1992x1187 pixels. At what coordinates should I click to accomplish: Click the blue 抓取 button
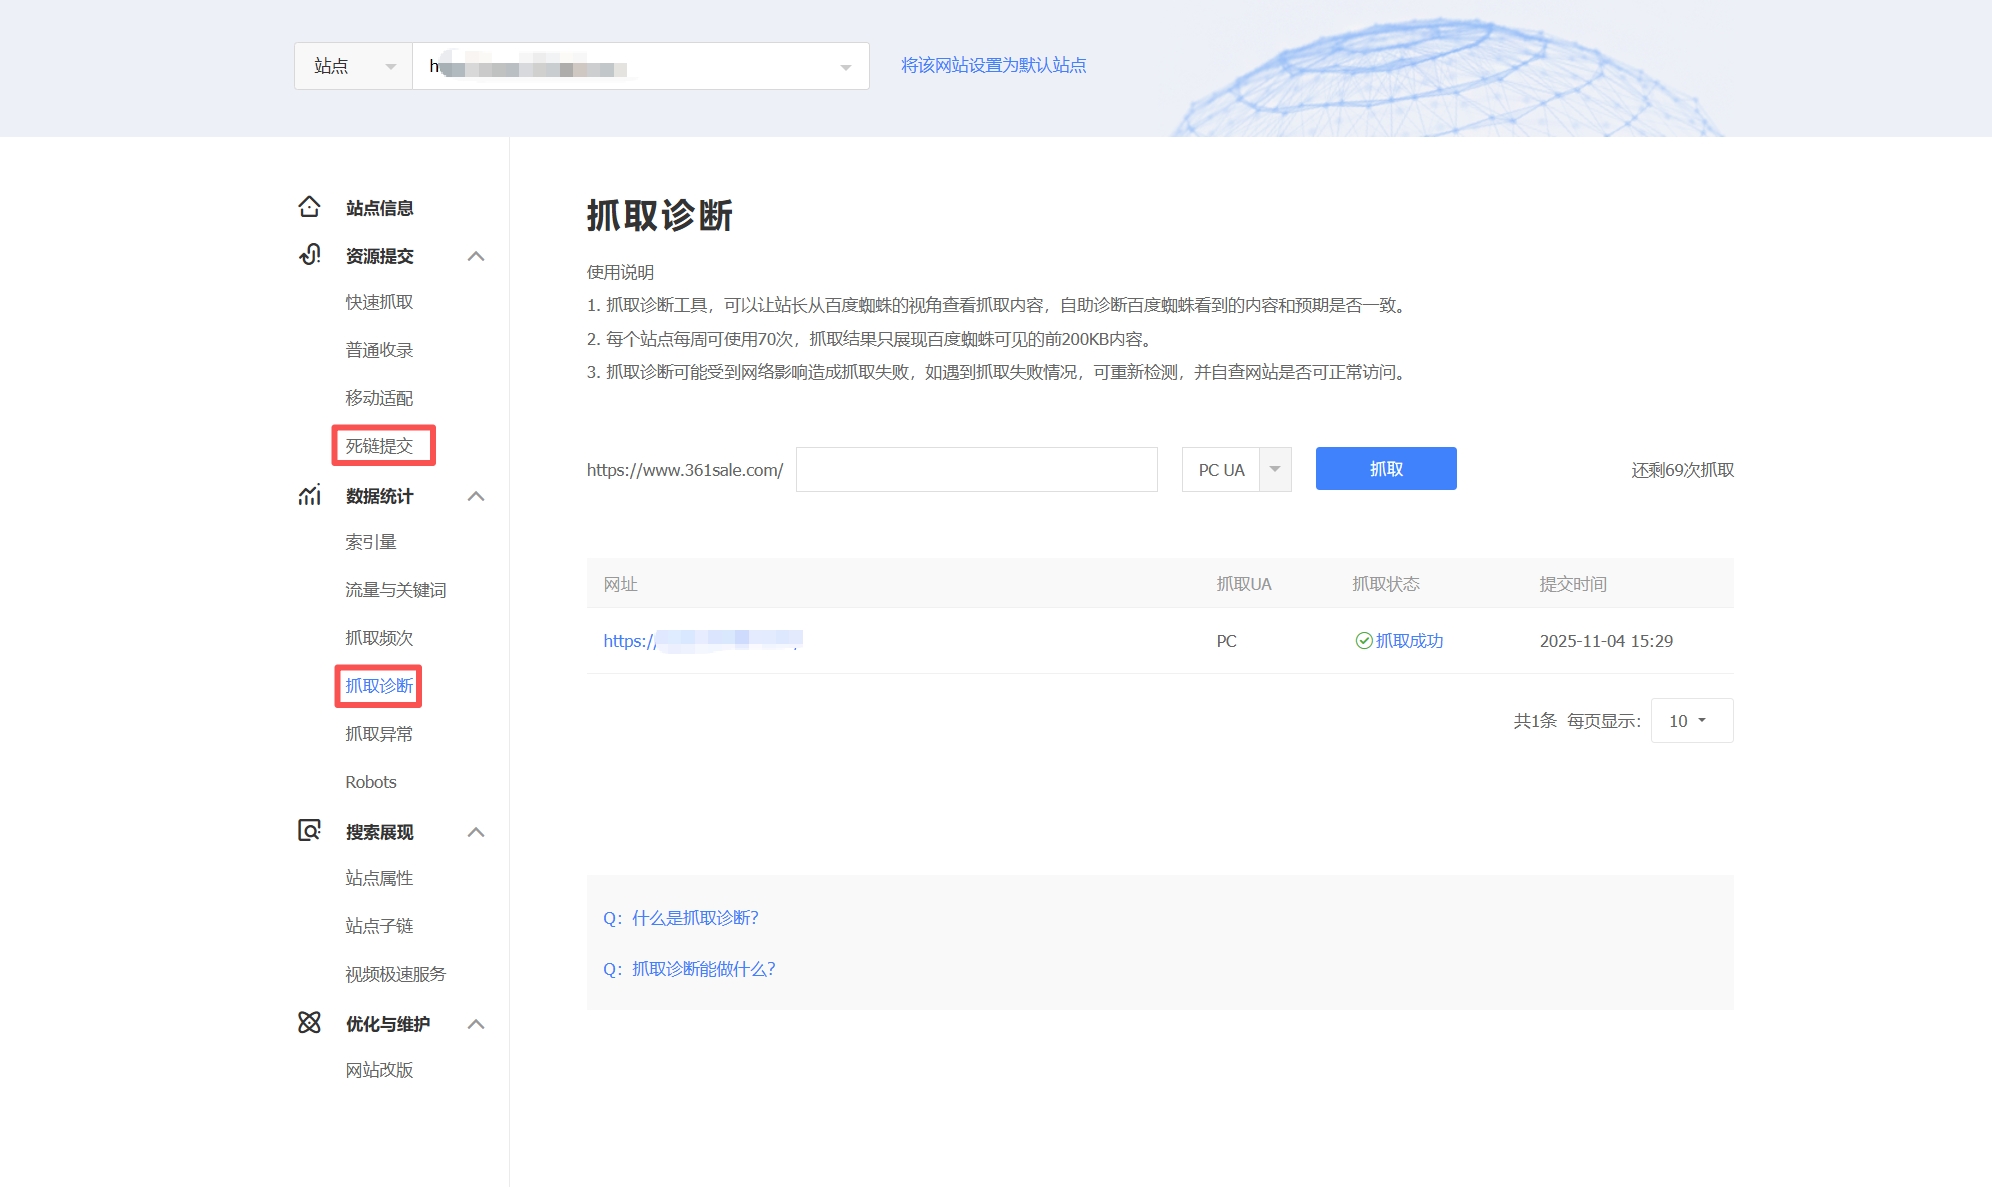[1386, 468]
